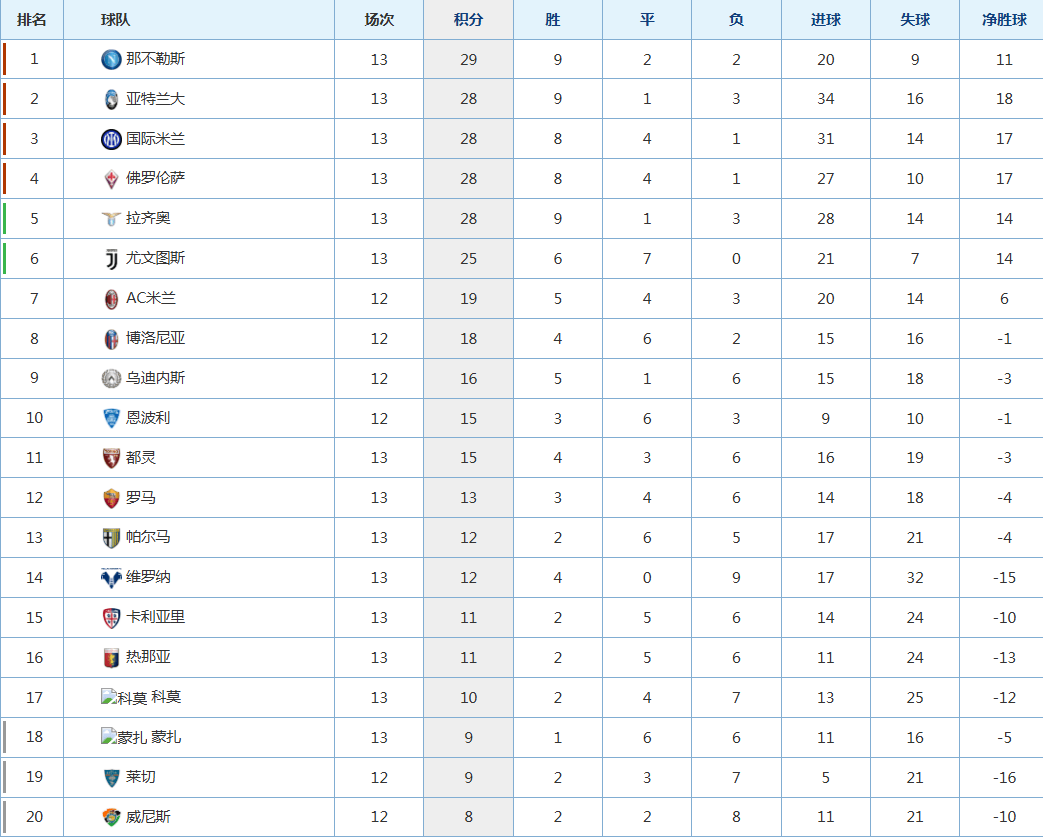Viewport: 1043px width, 838px height.
Task: Click the Fiorentina team crest icon
Action: tap(111, 179)
